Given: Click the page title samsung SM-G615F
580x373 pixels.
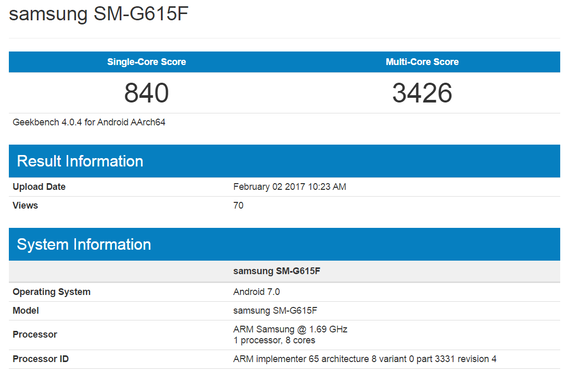Looking at the screenshot, I should click(99, 14).
